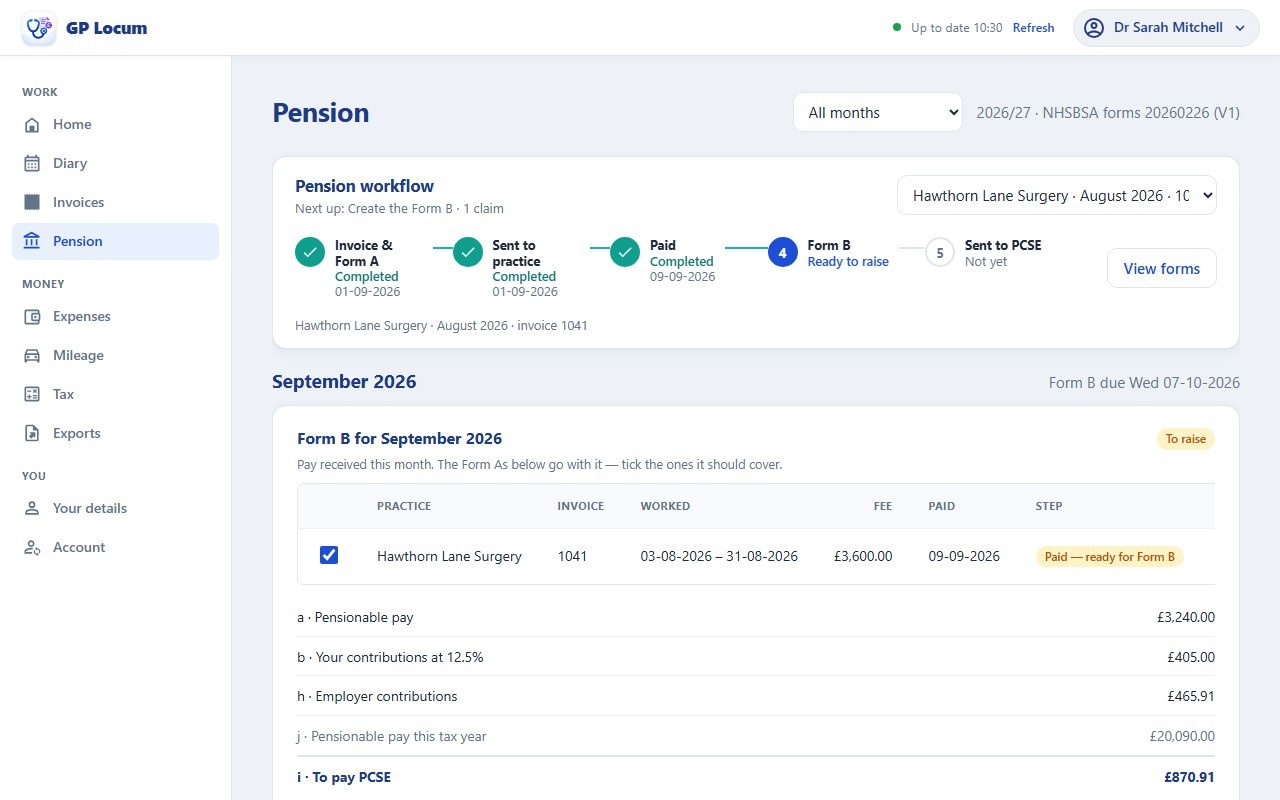Expand the Dr Sarah Mitchell account menu chevron
Viewport: 1280px width, 800px height.
pyautogui.click(x=1240, y=28)
